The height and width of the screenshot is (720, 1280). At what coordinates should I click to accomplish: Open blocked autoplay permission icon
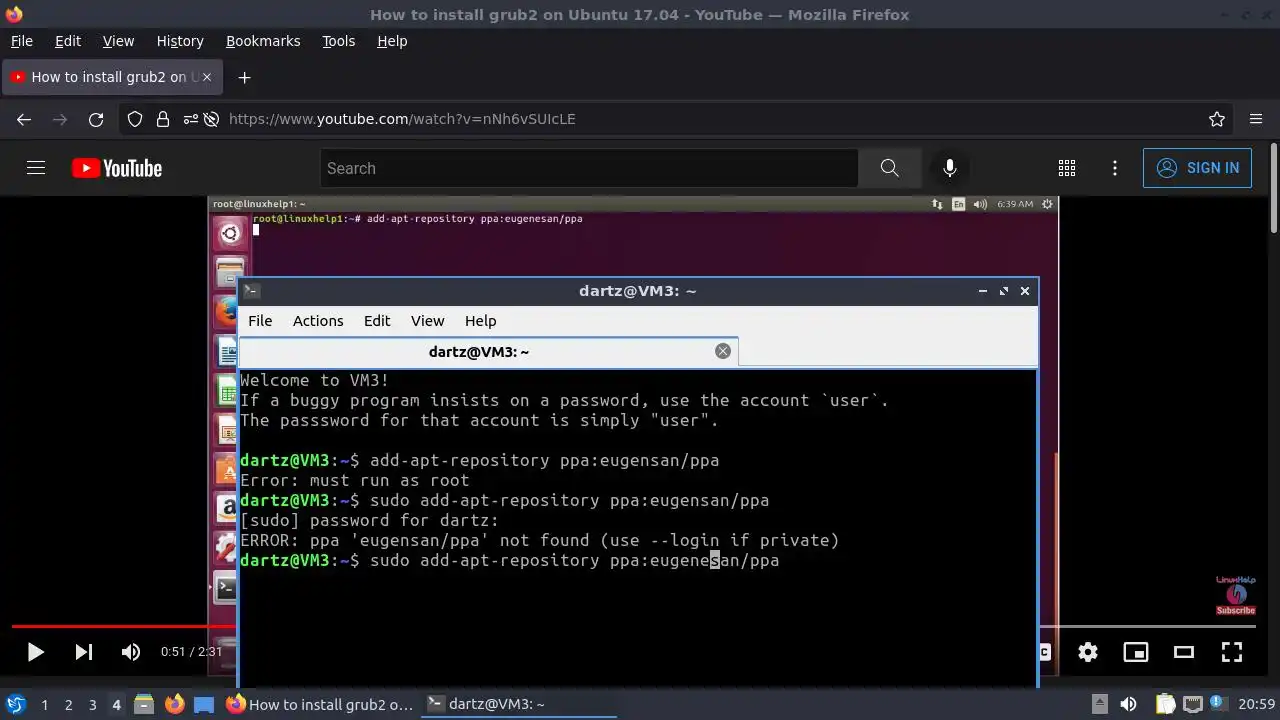pyautogui.click(x=211, y=119)
